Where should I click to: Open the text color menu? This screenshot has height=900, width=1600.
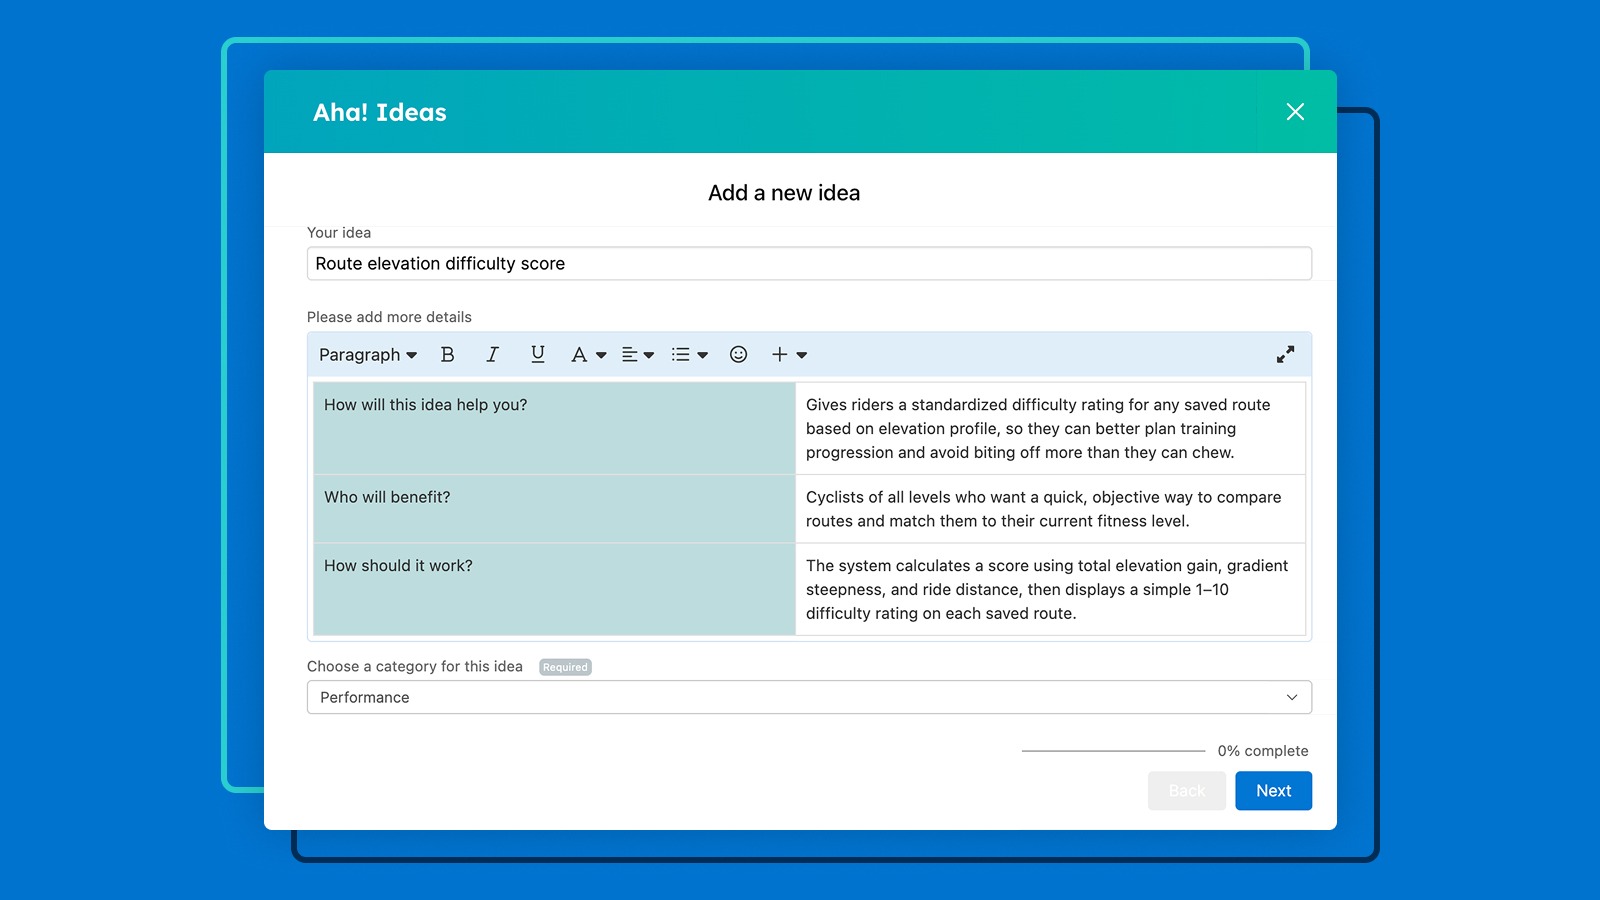[x=588, y=355]
